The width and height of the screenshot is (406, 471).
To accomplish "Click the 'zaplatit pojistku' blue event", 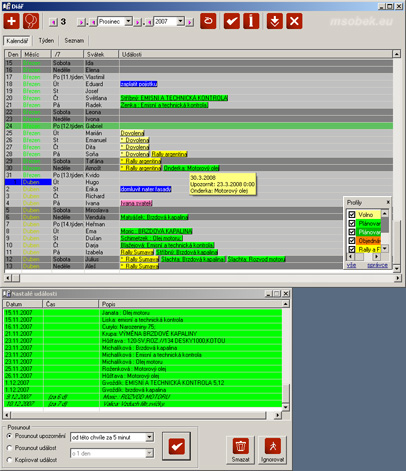I will [x=139, y=84].
